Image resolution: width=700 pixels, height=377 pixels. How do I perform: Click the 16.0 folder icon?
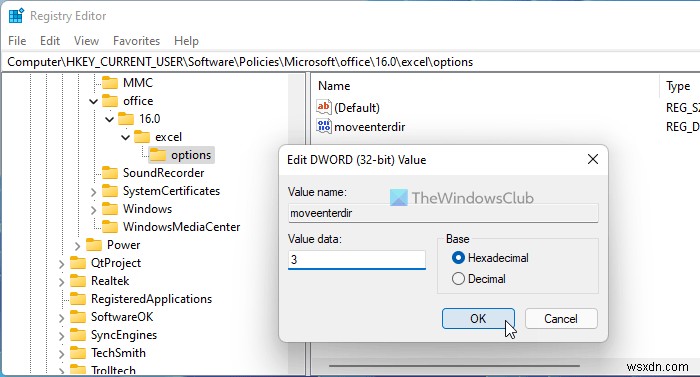(x=126, y=119)
